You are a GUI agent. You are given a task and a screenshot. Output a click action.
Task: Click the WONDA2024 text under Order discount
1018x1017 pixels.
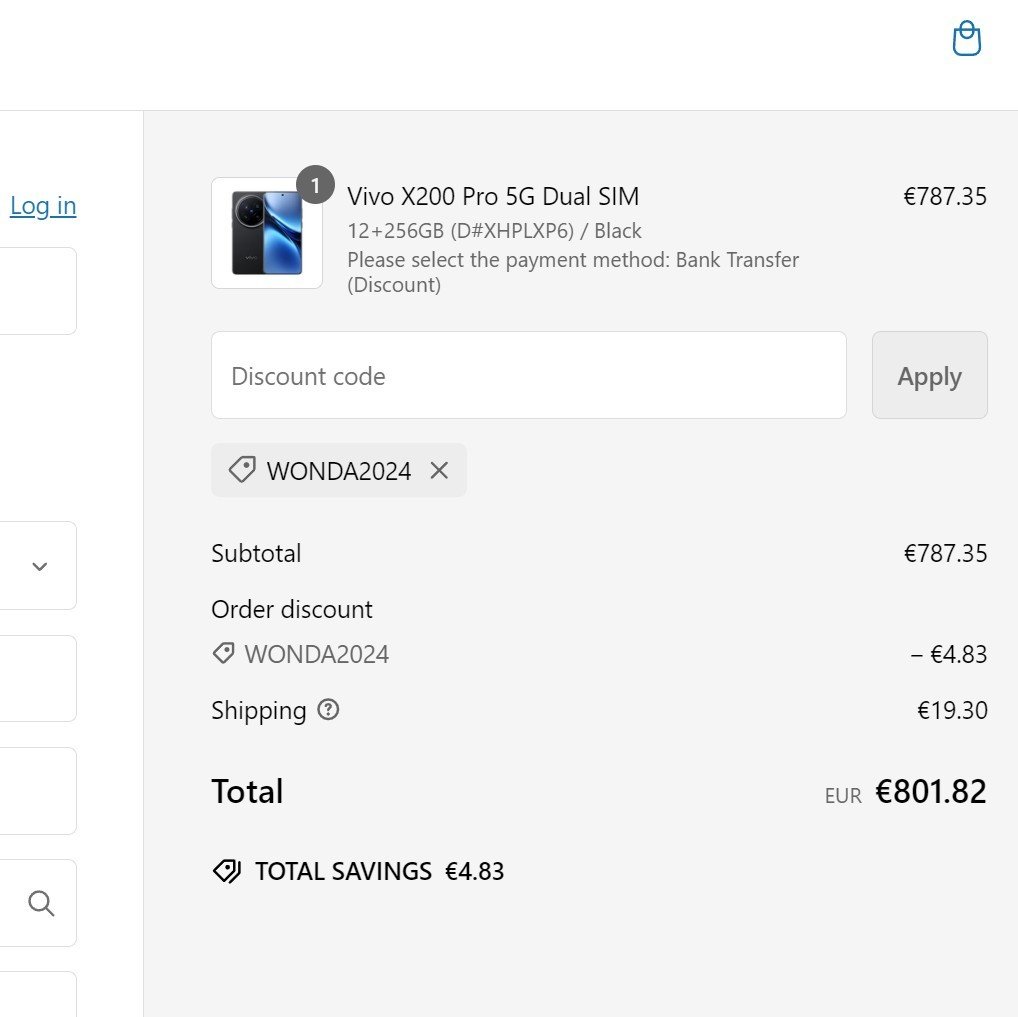coord(316,654)
